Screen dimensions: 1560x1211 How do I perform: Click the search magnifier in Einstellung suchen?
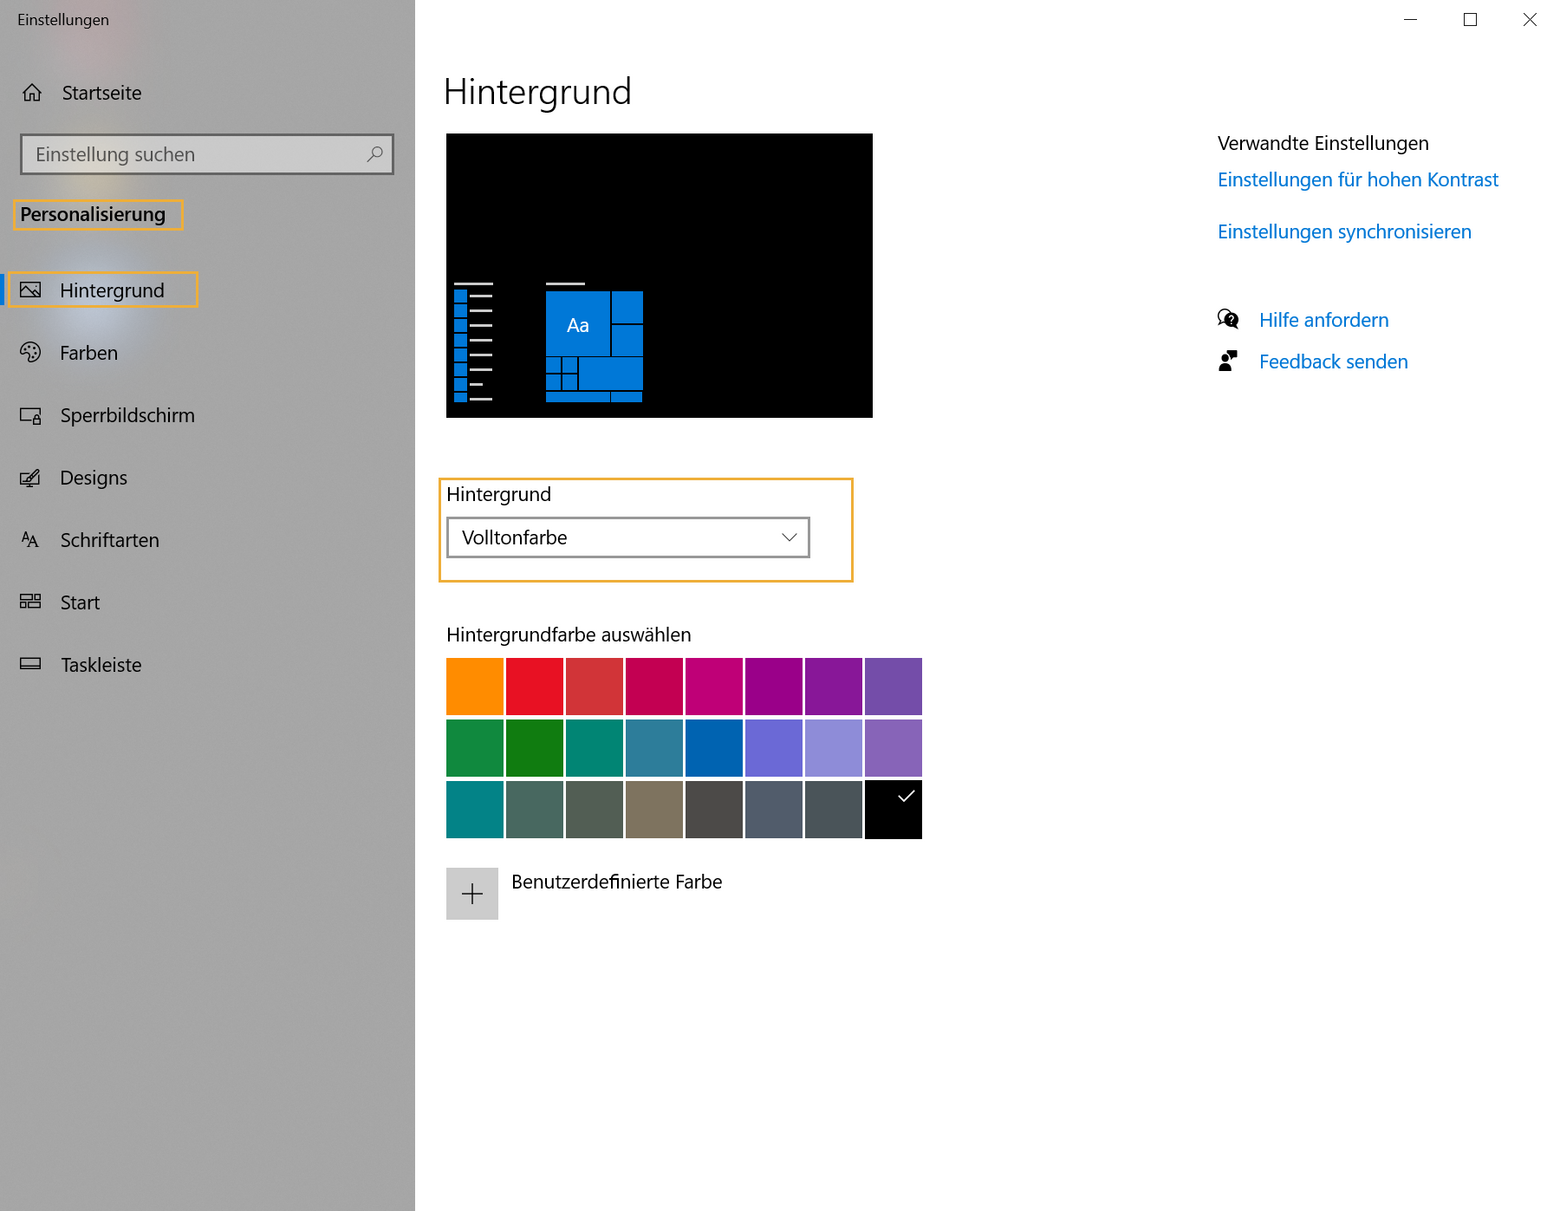374,154
